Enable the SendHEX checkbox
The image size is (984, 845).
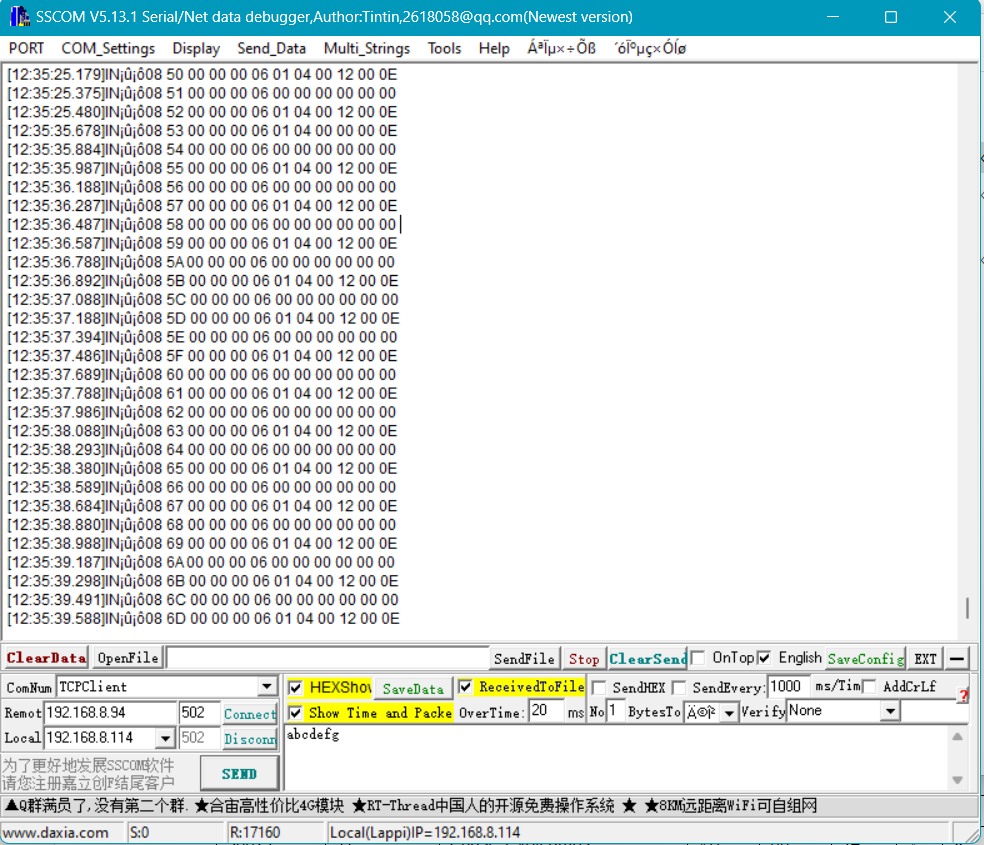point(599,687)
